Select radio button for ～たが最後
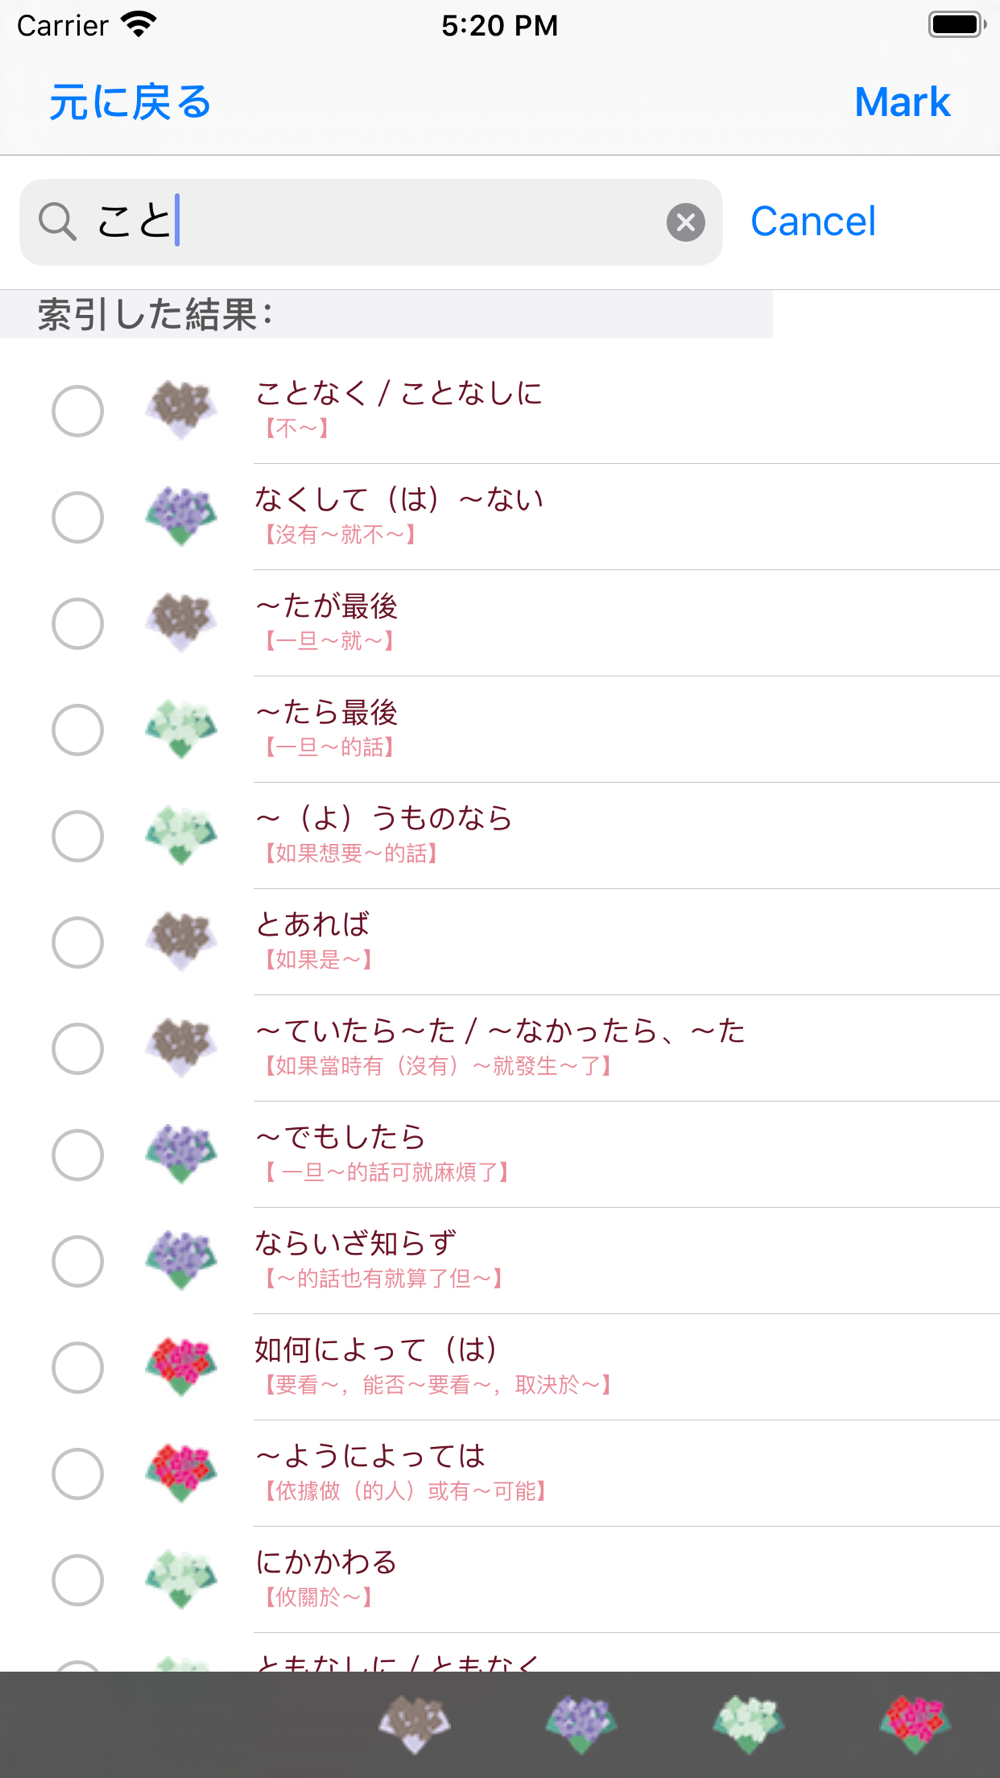The height and width of the screenshot is (1778, 1000). [x=78, y=623]
